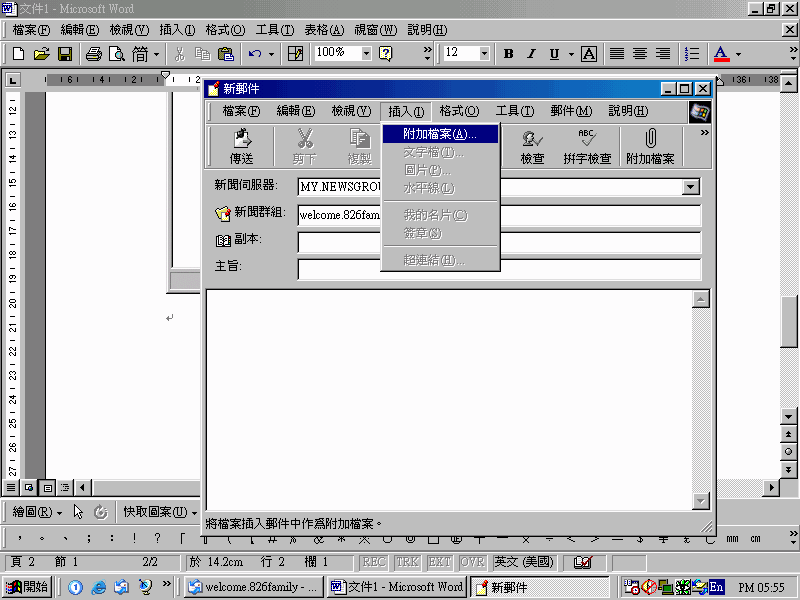The width and height of the screenshot is (800, 600).
Task: Run 拼字檢查 spelling check
Action: coord(587,147)
